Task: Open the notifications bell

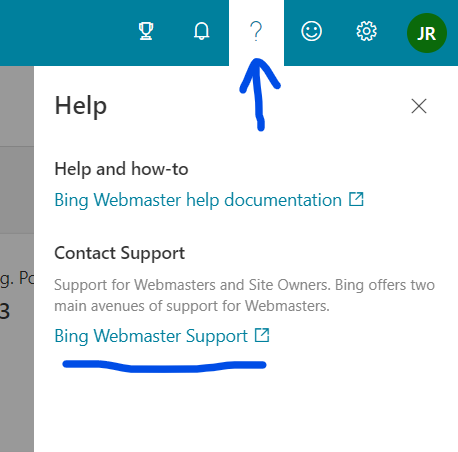Action: click(201, 31)
